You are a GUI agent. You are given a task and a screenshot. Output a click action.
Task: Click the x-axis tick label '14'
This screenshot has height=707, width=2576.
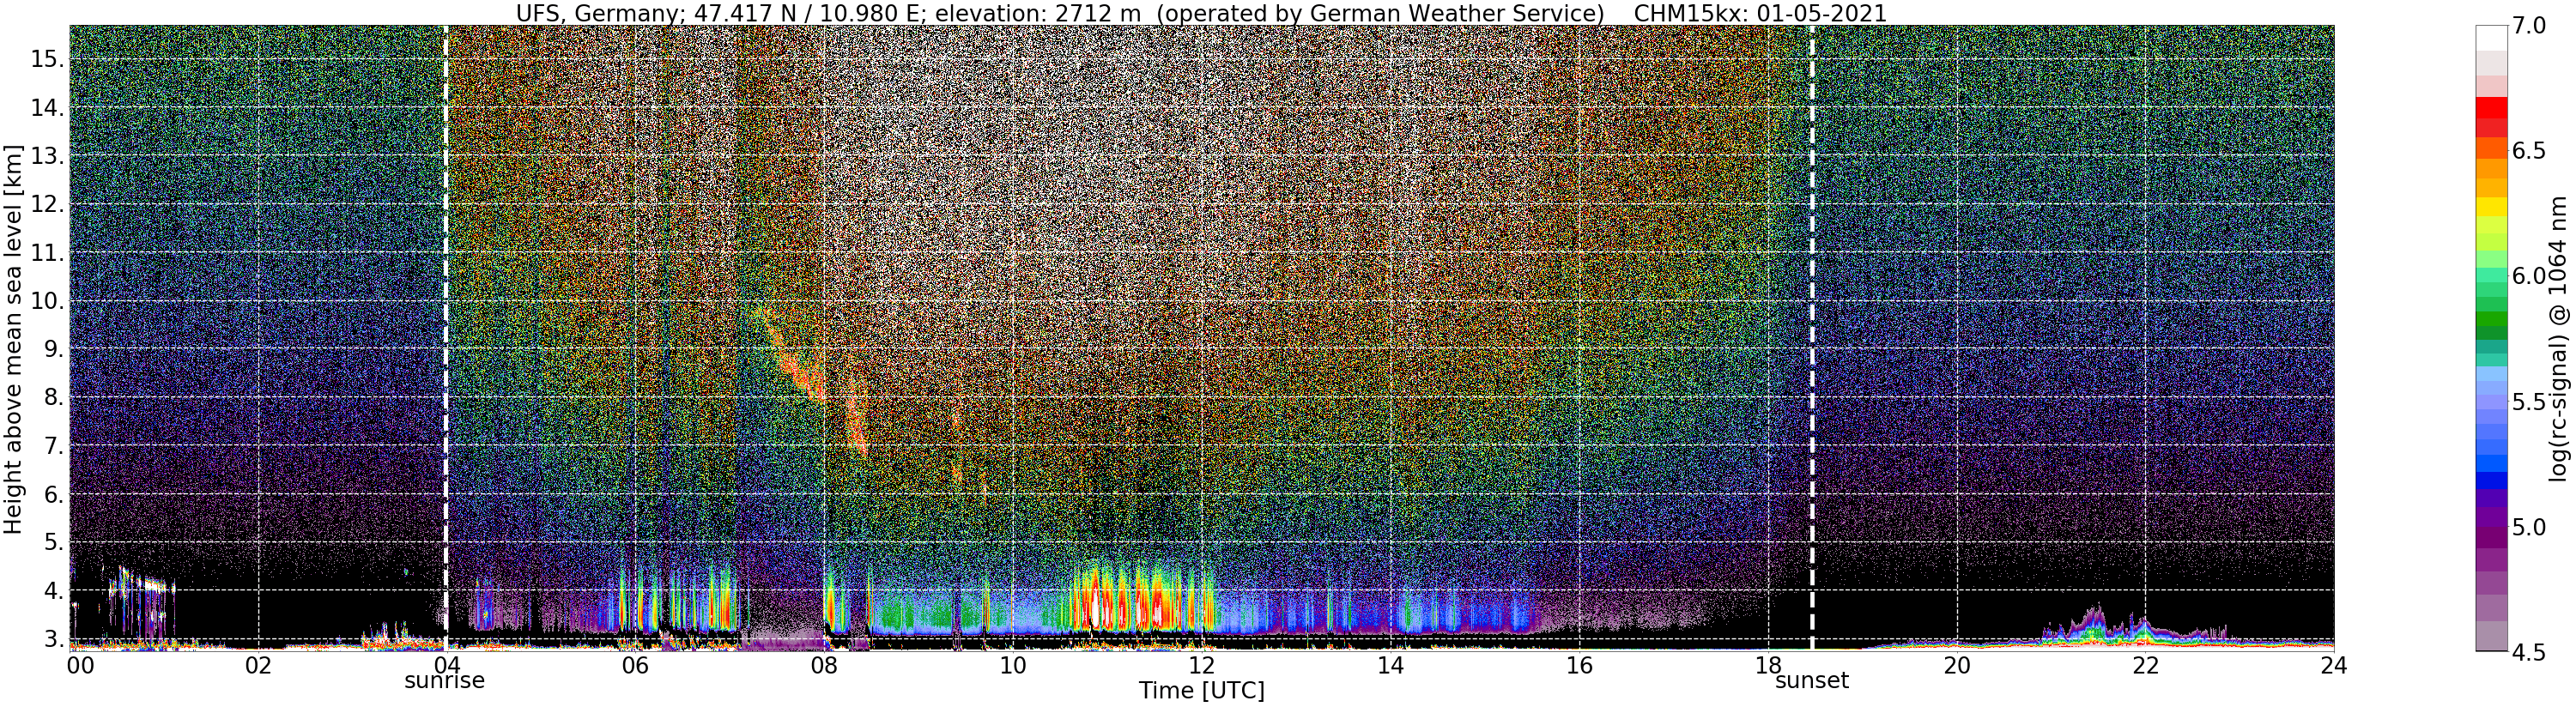pyautogui.click(x=1390, y=664)
